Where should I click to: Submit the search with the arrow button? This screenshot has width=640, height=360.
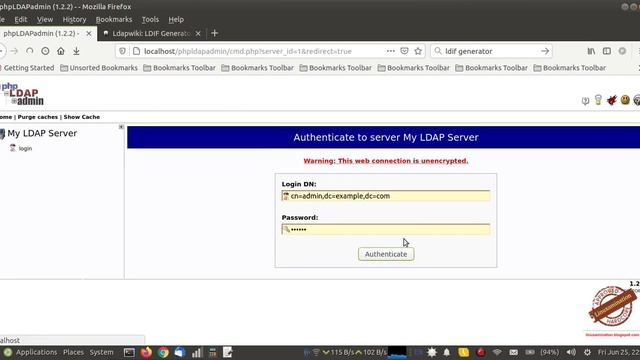(545, 51)
